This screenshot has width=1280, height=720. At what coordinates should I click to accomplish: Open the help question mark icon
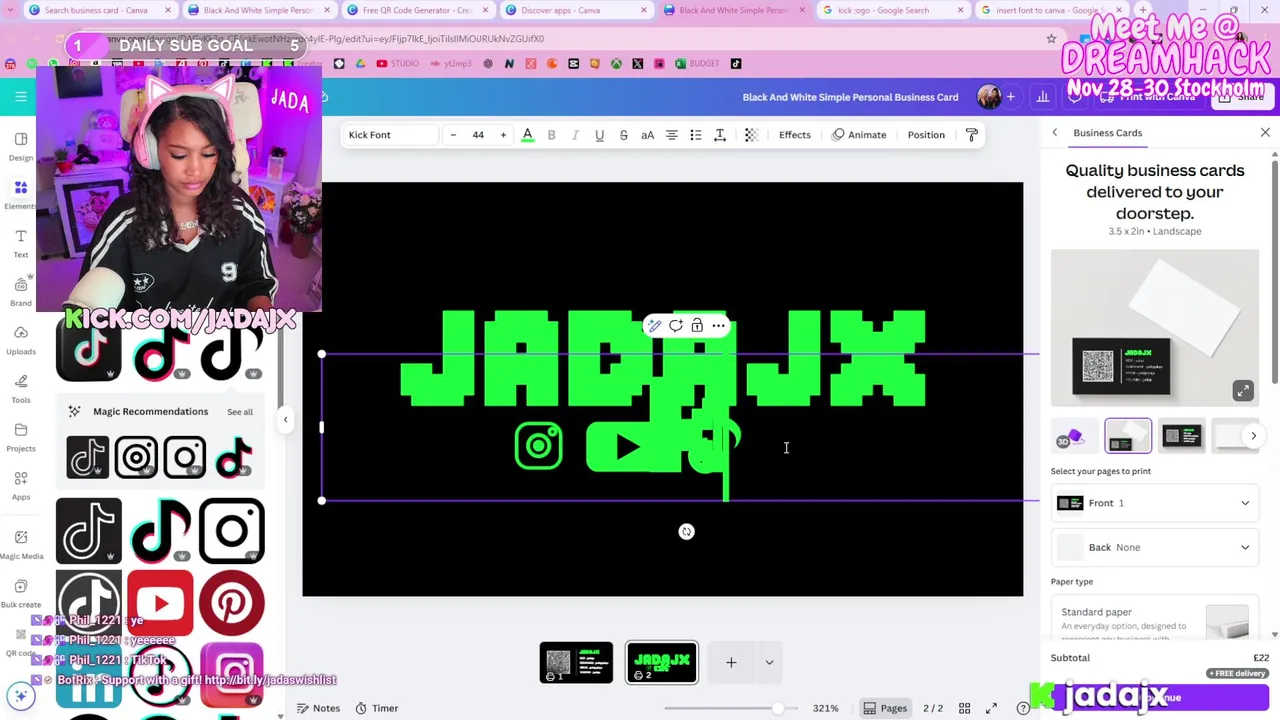click(x=1022, y=708)
